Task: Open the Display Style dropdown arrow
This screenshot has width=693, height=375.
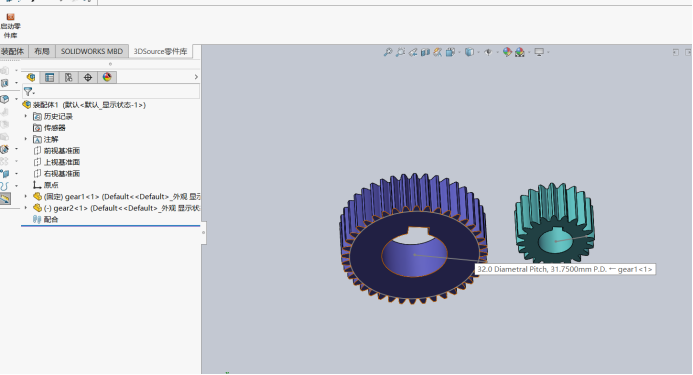Action: [x=479, y=53]
